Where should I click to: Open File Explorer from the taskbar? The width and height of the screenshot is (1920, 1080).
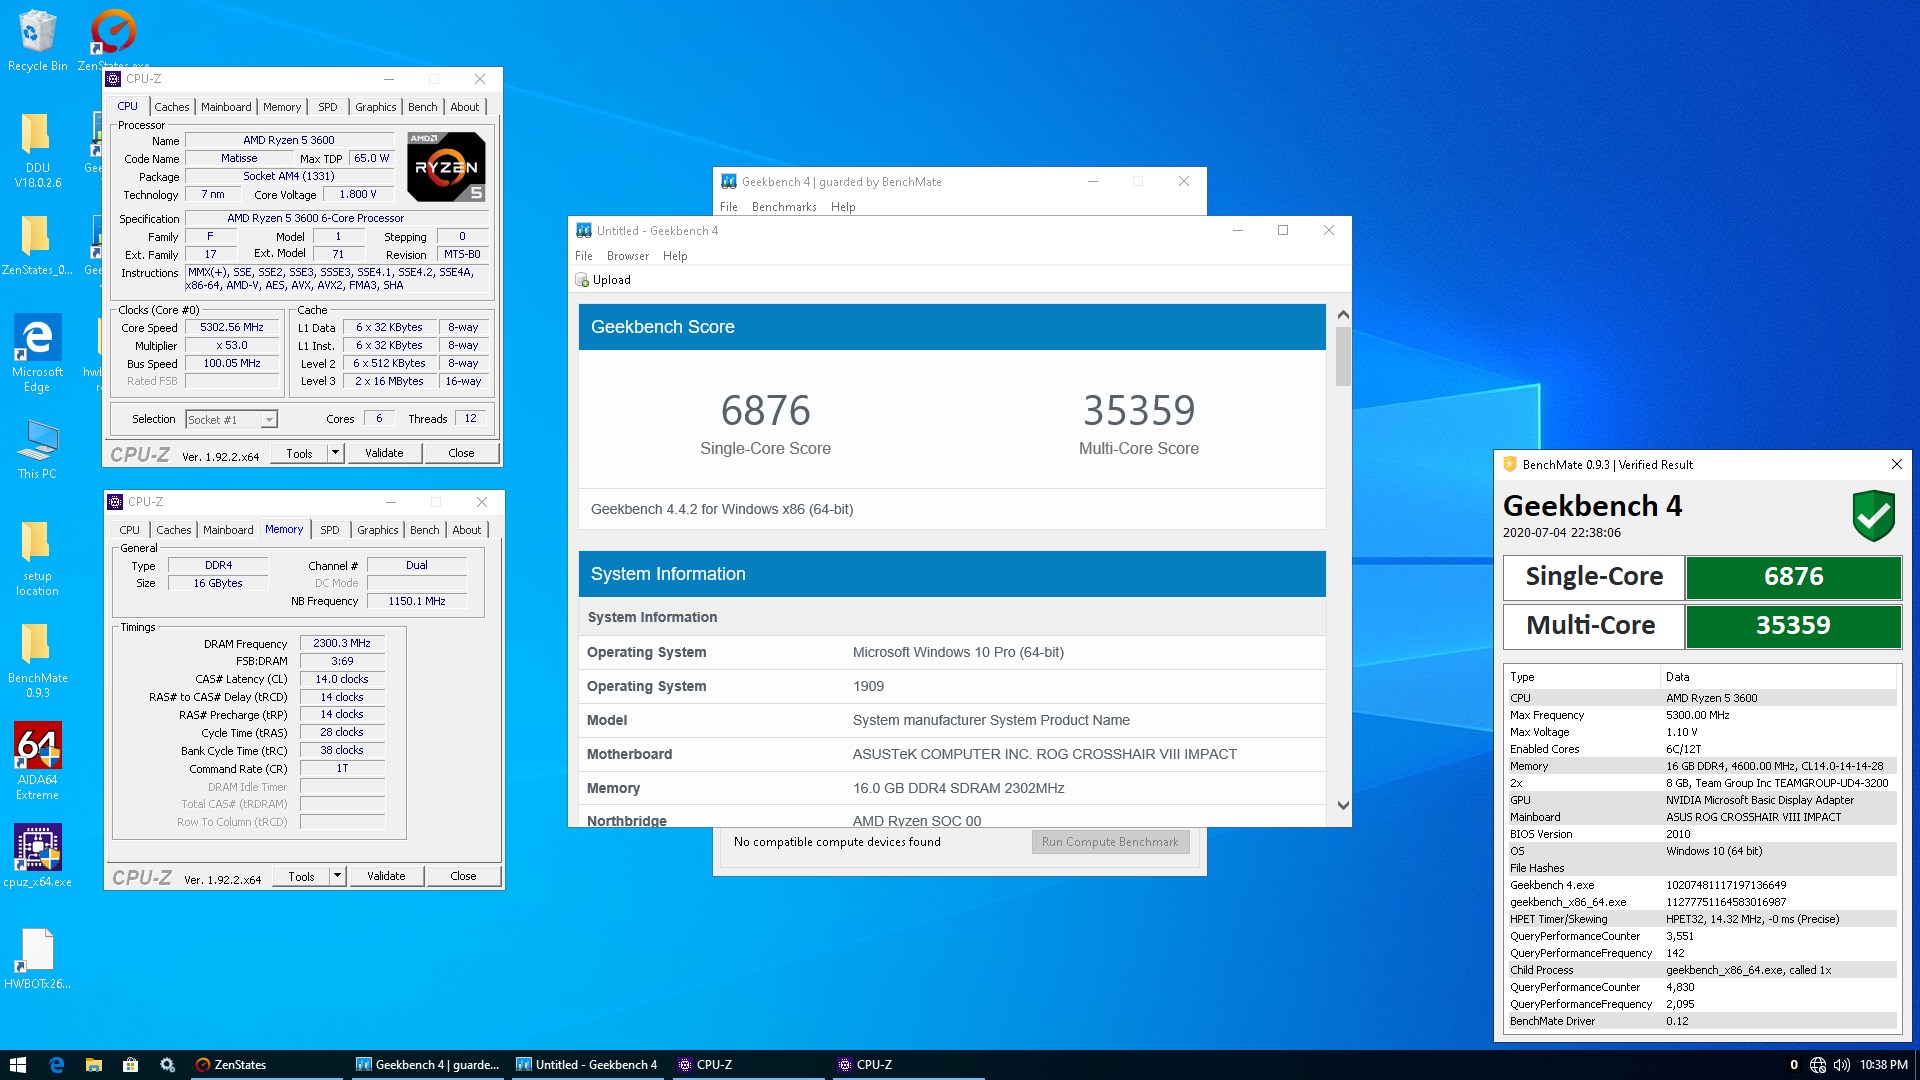click(x=93, y=1065)
